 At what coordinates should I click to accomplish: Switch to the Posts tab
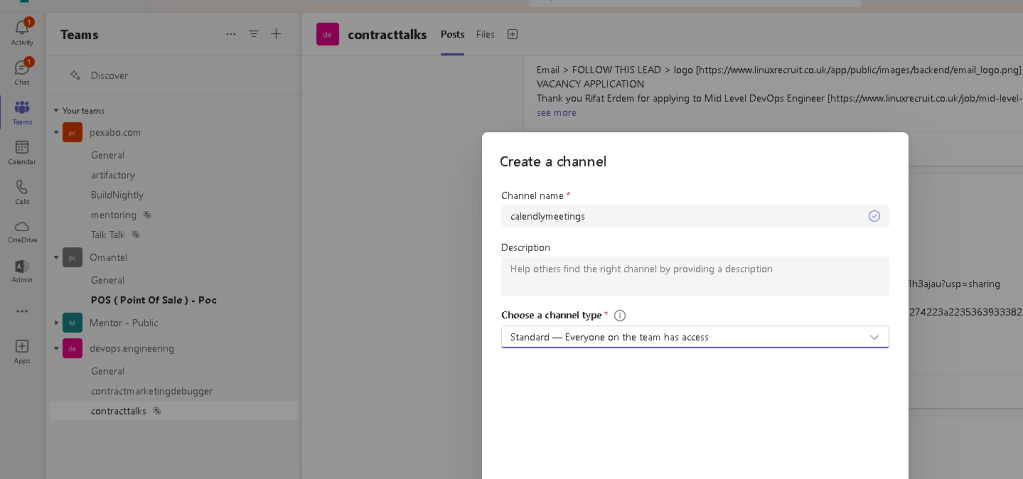[x=452, y=34]
